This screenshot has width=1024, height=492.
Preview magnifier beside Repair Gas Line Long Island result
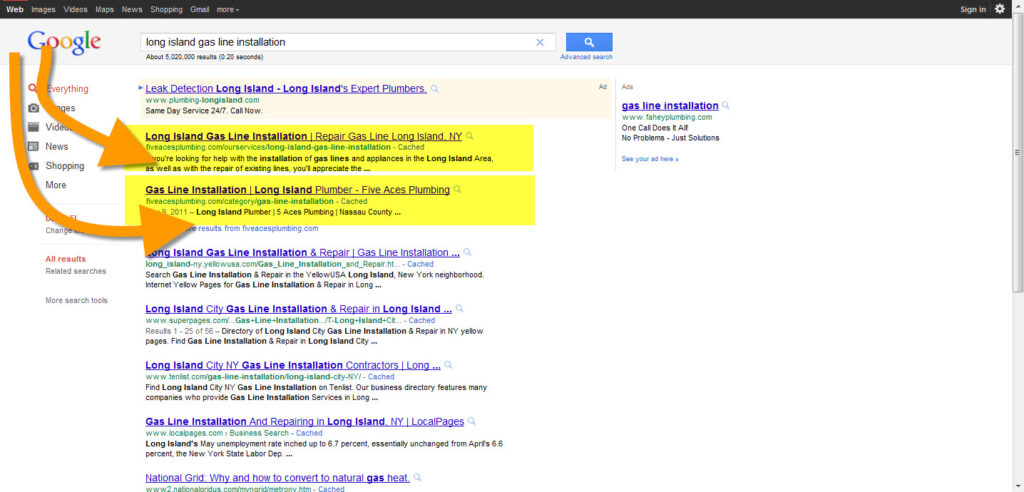[x=470, y=137]
